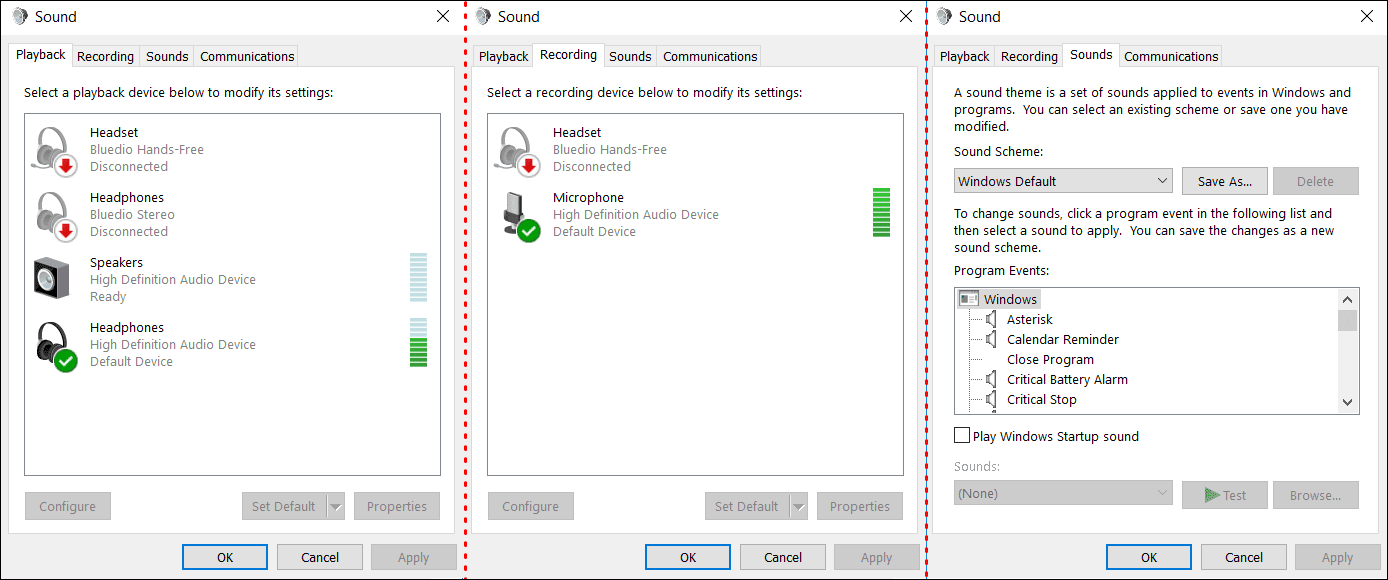1388x580 pixels.
Task: Select the Calendar Reminder event
Action: tap(1063, 339)
